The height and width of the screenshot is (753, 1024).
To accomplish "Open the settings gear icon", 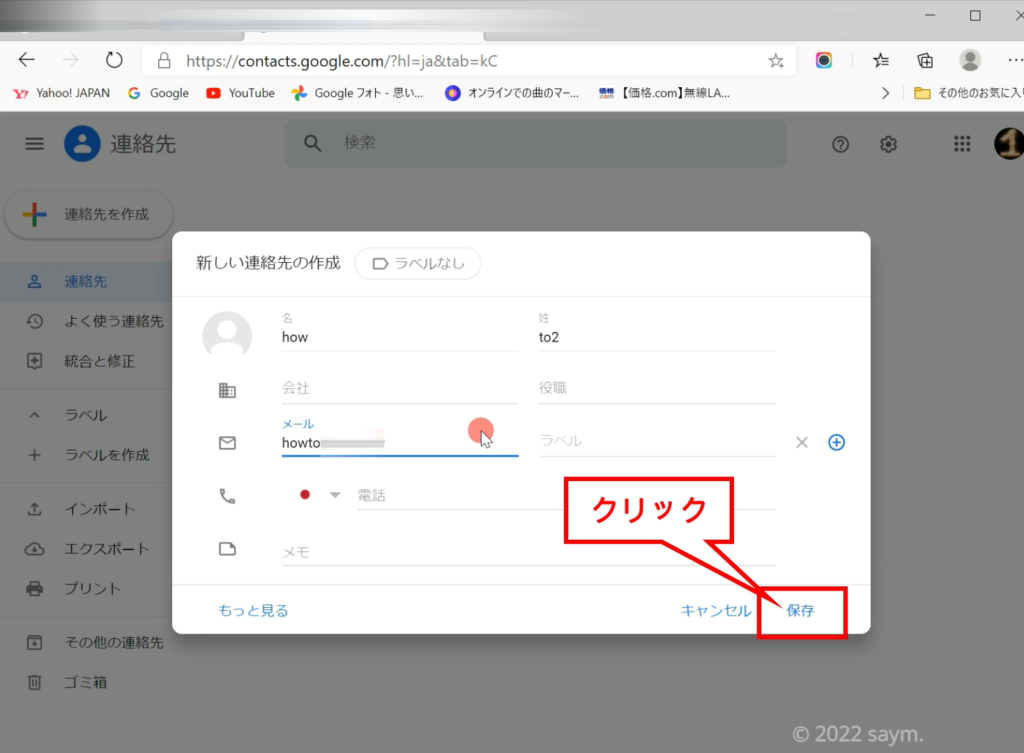I will (888, 144).
